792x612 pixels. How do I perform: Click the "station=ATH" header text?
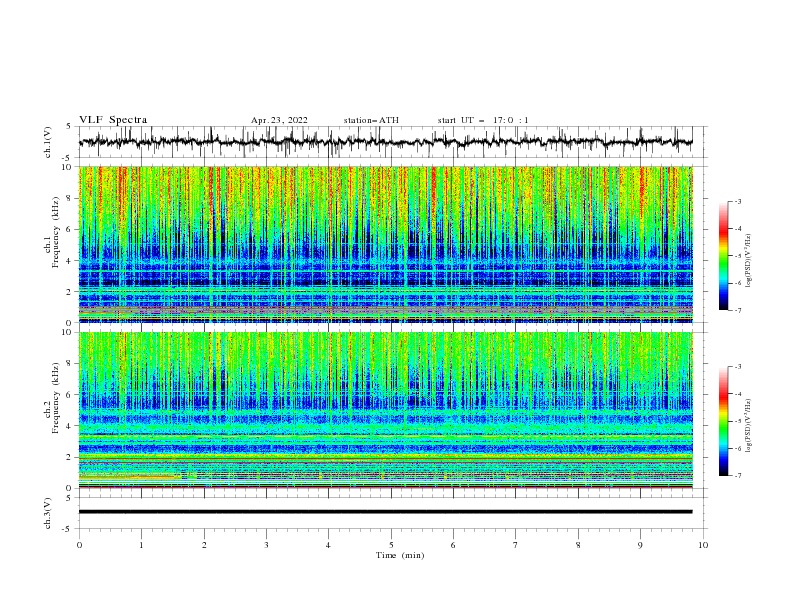coord(371,120)
